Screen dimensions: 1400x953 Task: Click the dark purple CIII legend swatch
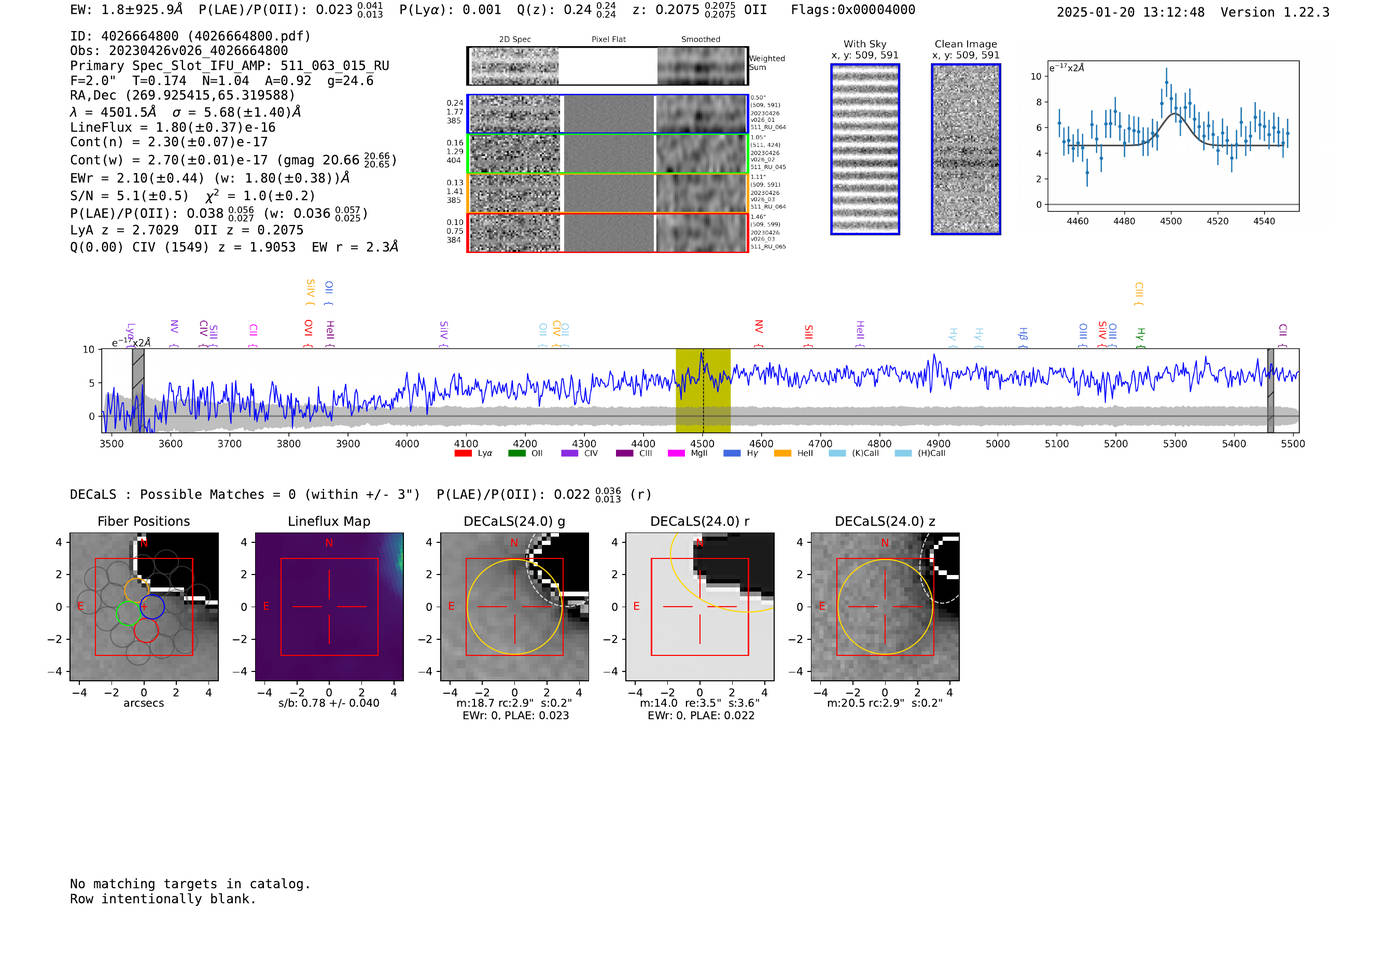pyautogui.click(x=624, y=453)
